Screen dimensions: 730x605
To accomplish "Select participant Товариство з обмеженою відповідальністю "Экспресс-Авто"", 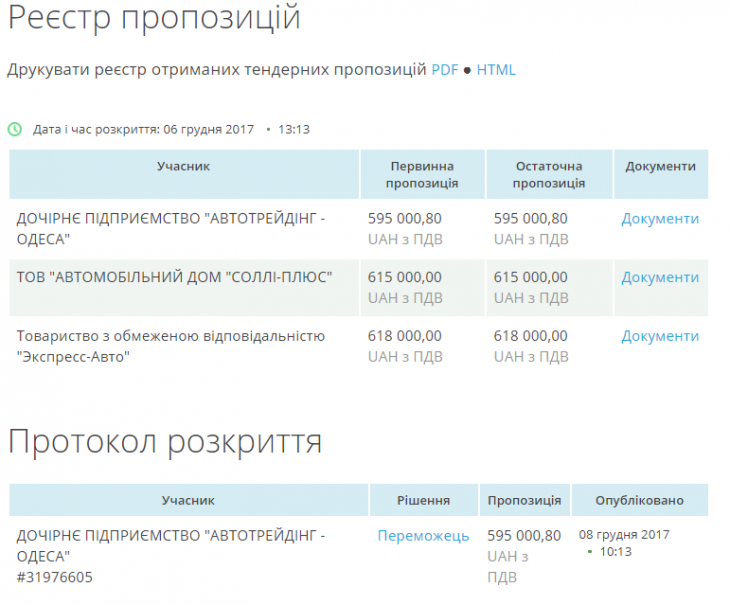I will 171,346.
